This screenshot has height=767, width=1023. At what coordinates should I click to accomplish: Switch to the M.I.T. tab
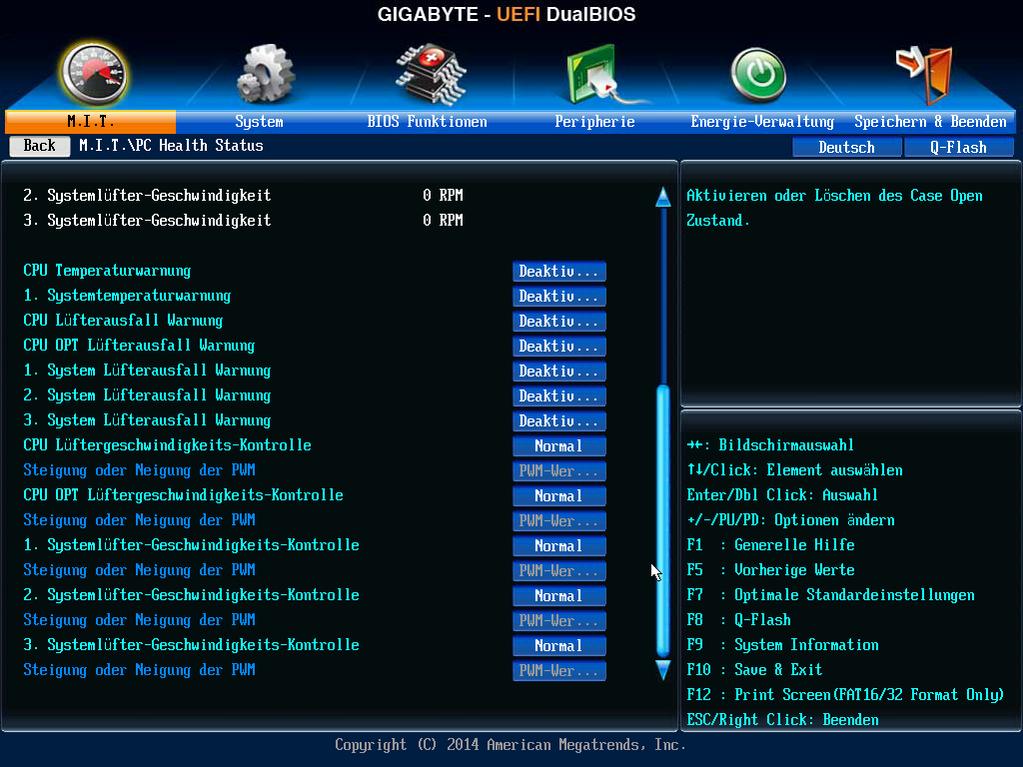point(91,122)
